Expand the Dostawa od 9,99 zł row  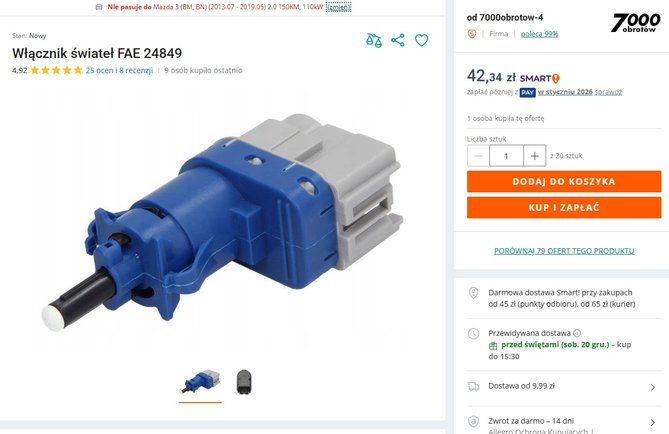[x=562, y=387]
